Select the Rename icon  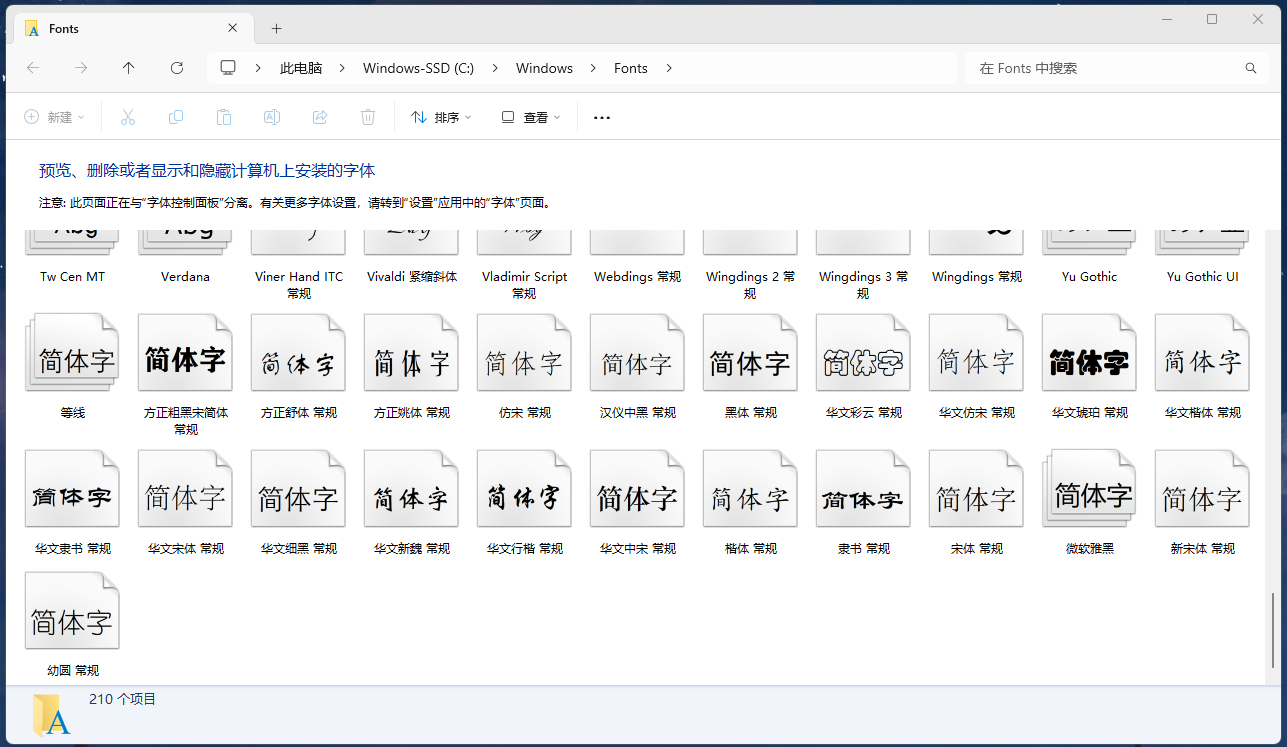271,117
